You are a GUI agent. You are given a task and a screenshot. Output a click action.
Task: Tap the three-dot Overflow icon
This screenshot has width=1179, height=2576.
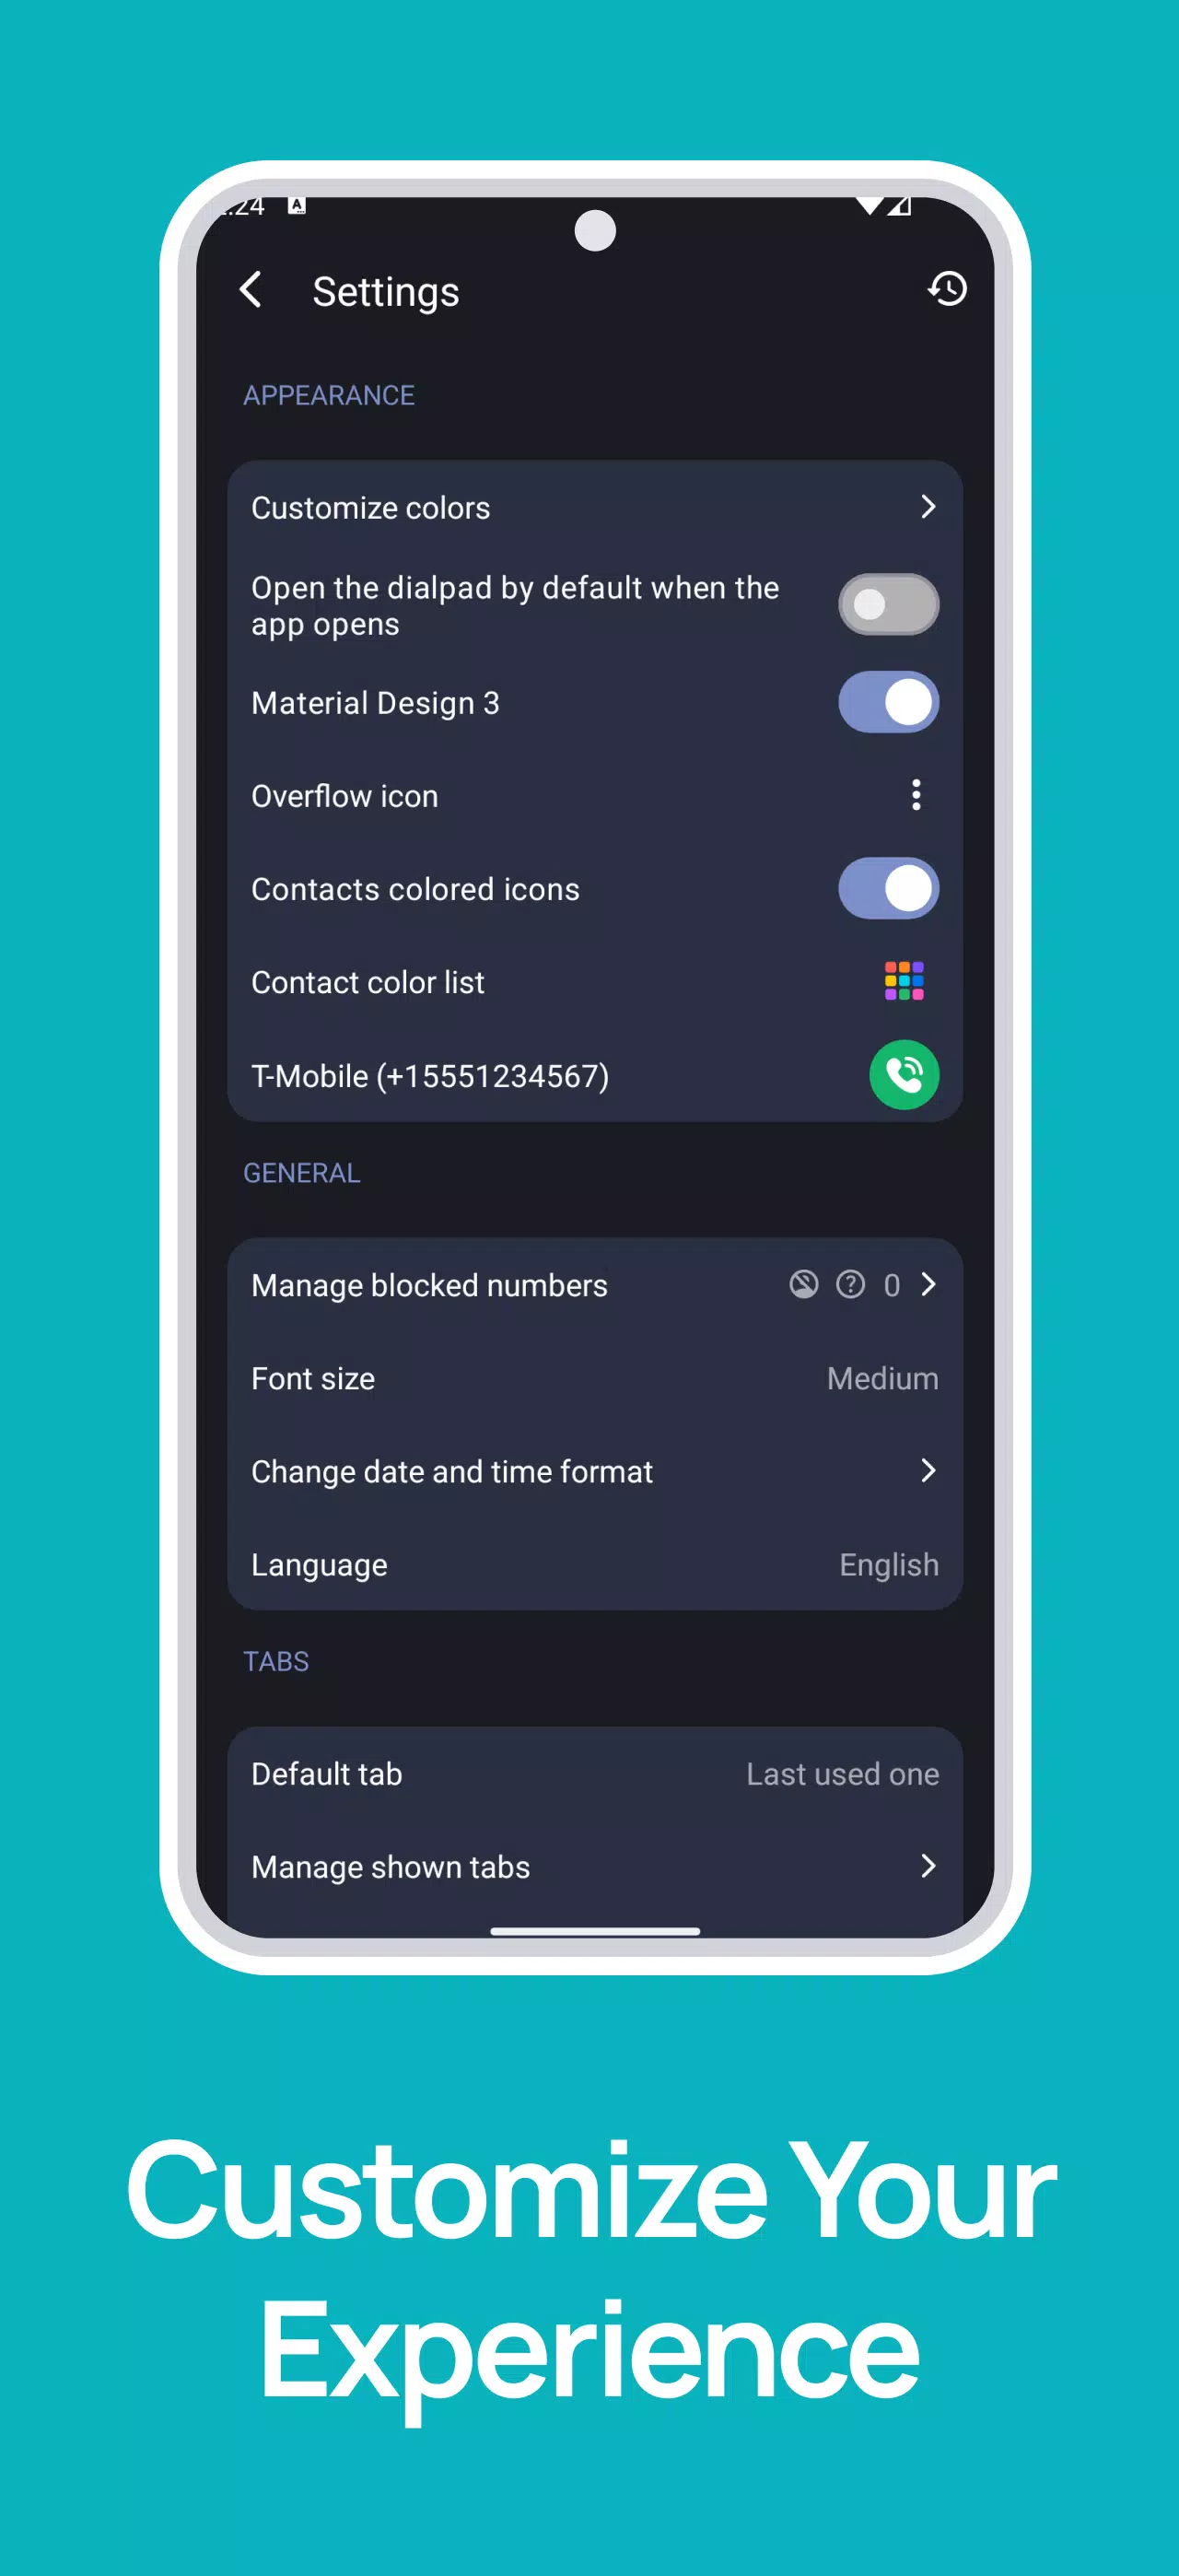coord(916,795)
